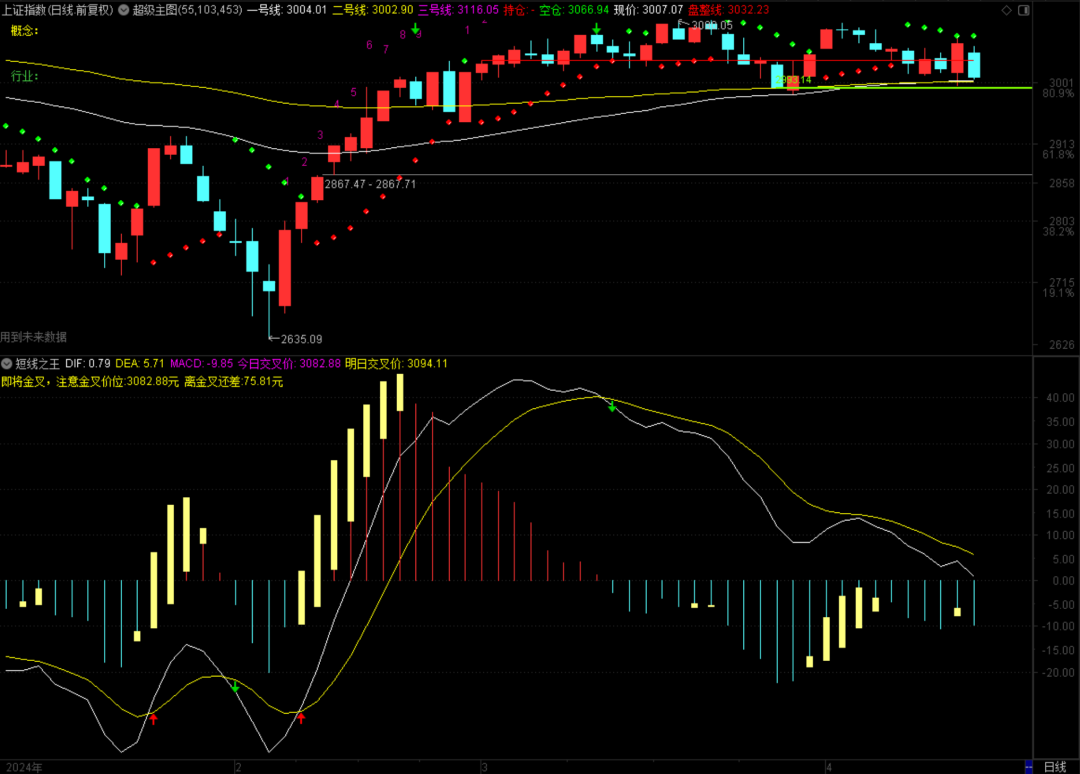
Task: Click the 超级主图(55,103,453) indicator name
Action: coord(187,10)
